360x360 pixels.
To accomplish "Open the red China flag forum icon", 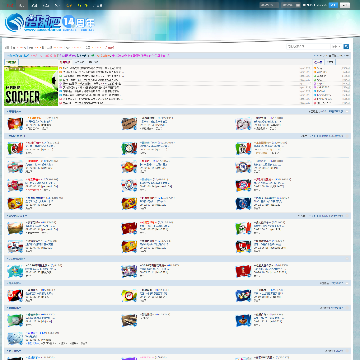I will click(129, 228).
